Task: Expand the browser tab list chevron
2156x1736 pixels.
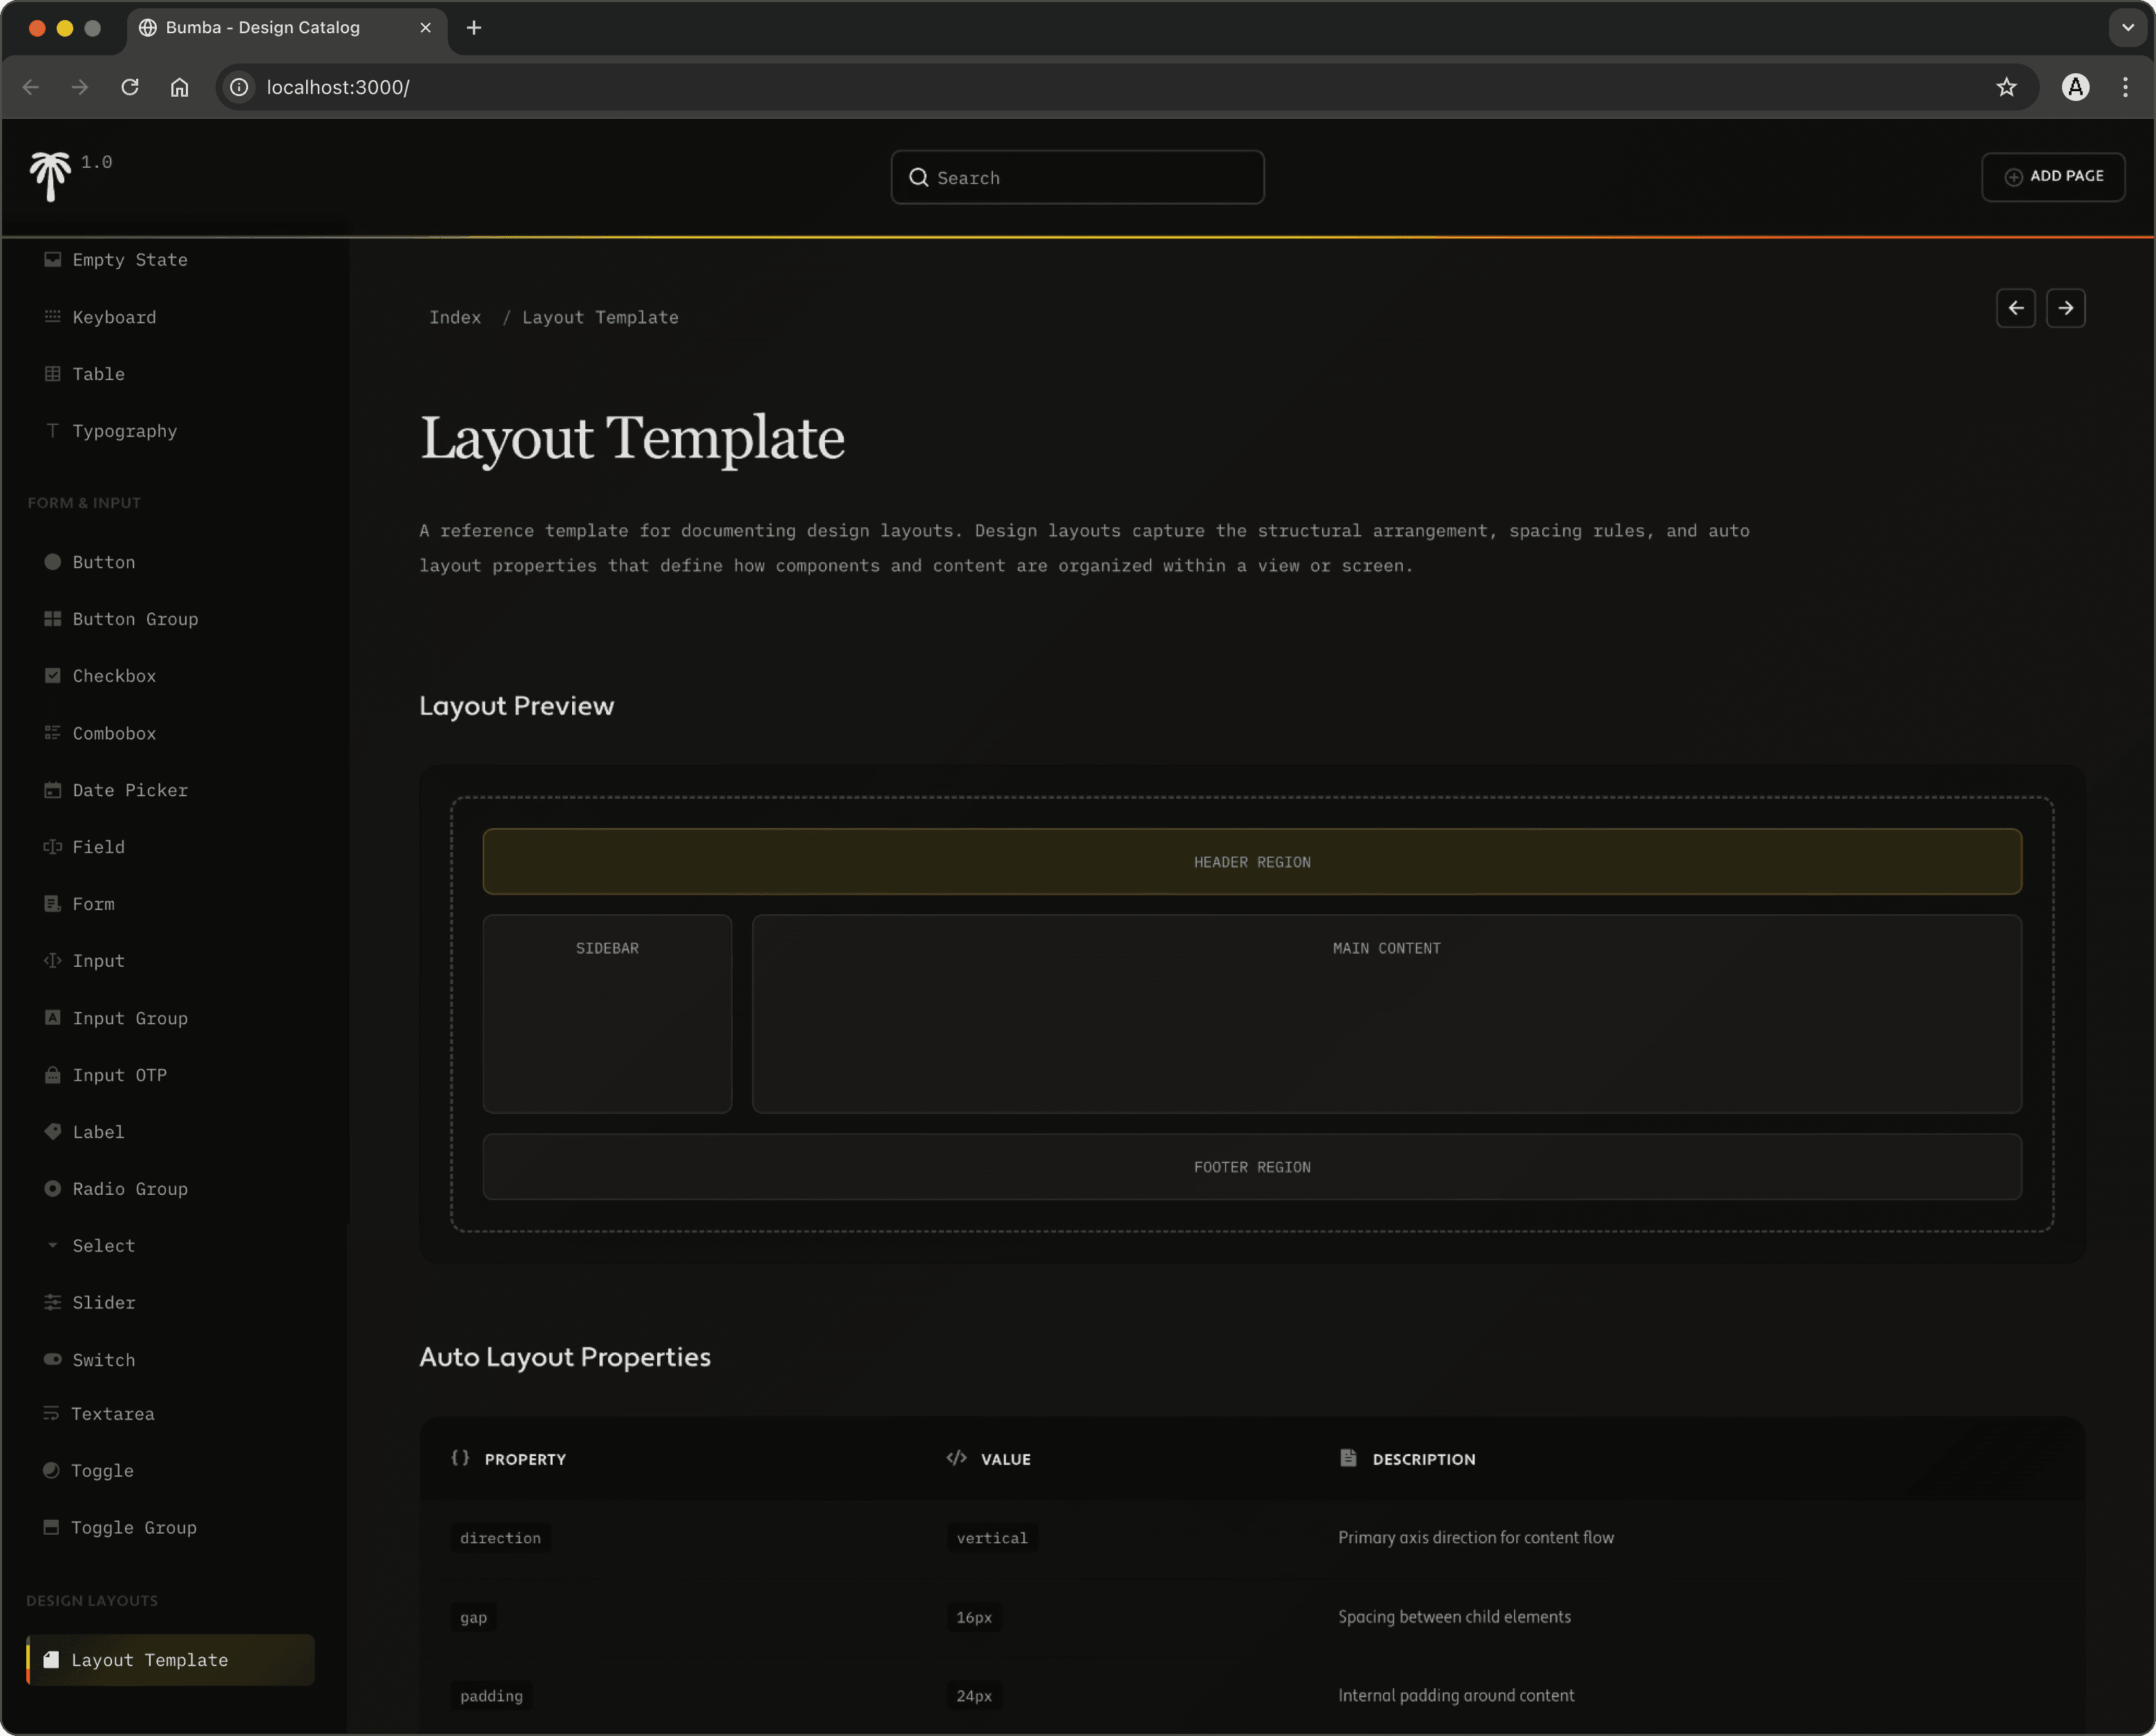Action: coord(2127,27)
